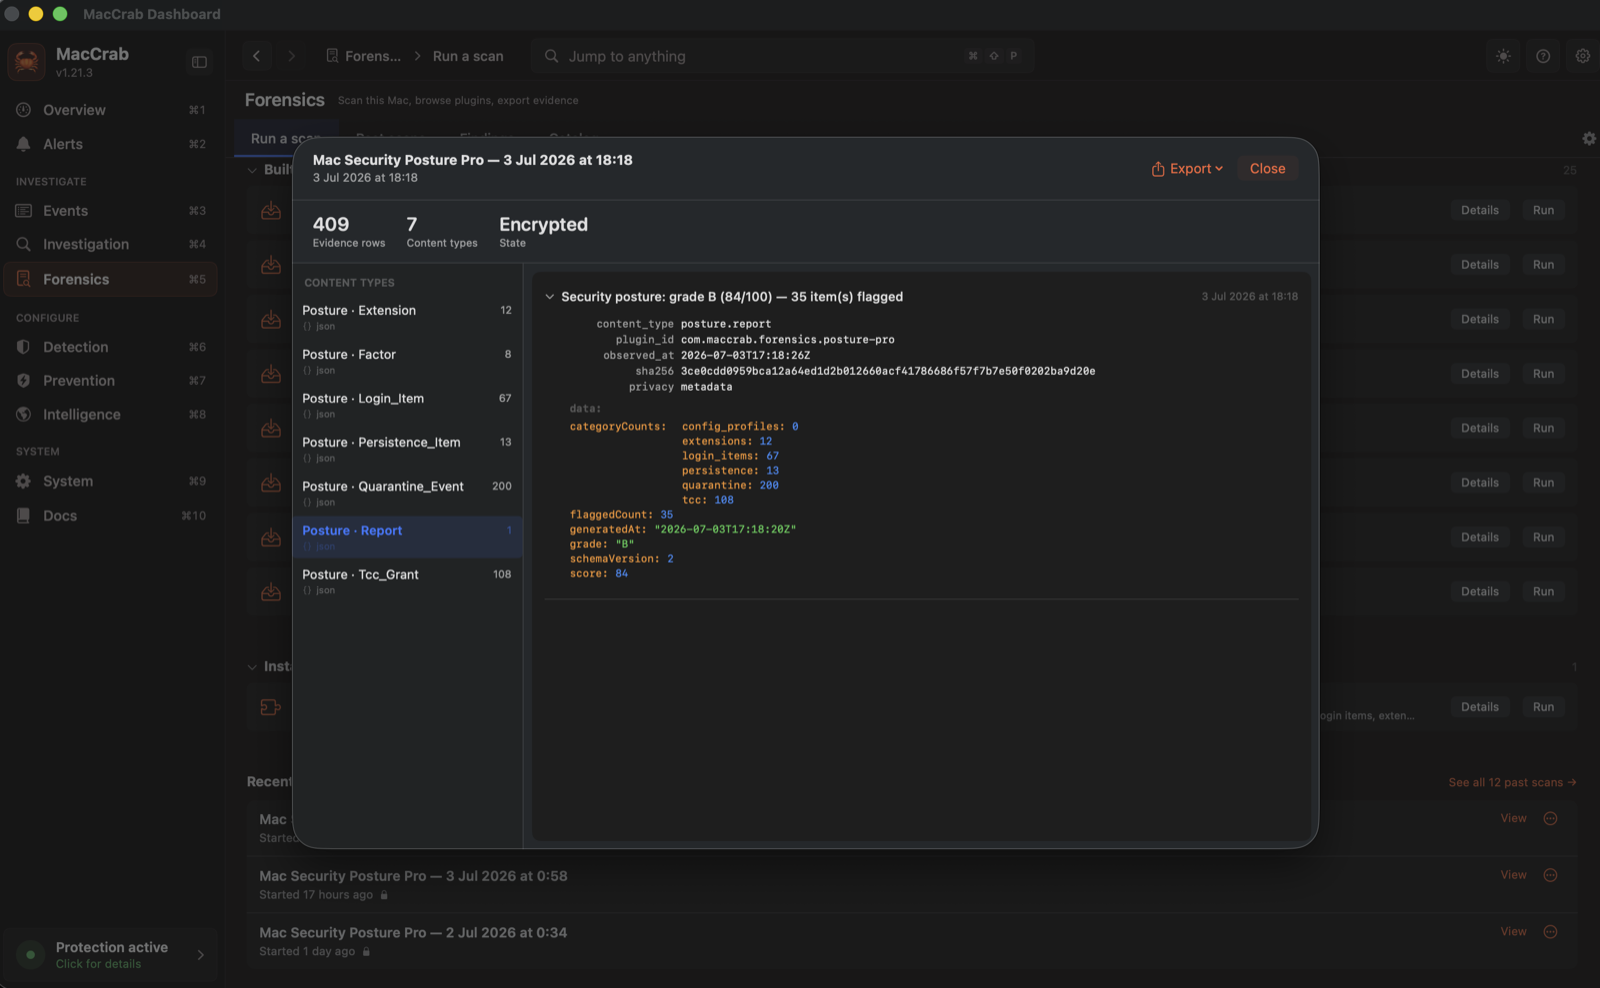Open the Overview sidebar item

(110, 110)
